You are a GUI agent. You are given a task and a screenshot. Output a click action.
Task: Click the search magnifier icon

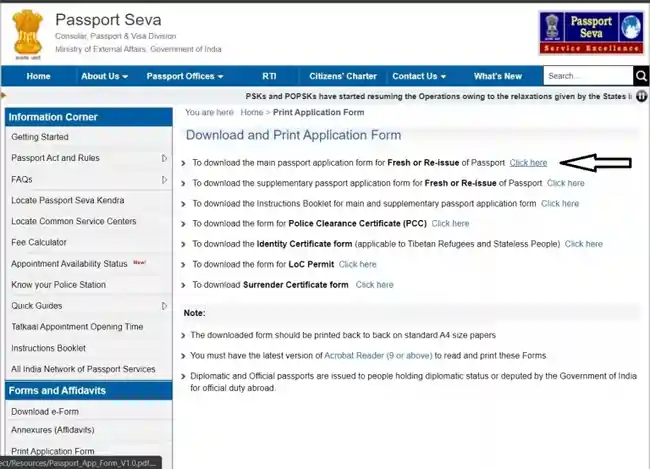[x=641, y=76]
